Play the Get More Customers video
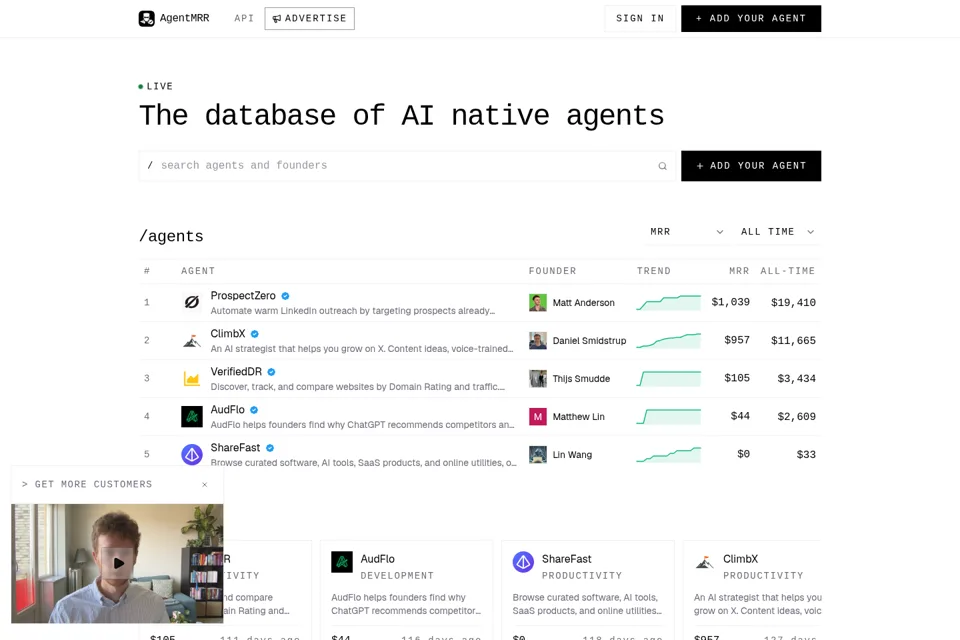The height and width of the screenshot is (640, 960). point(118,563)
